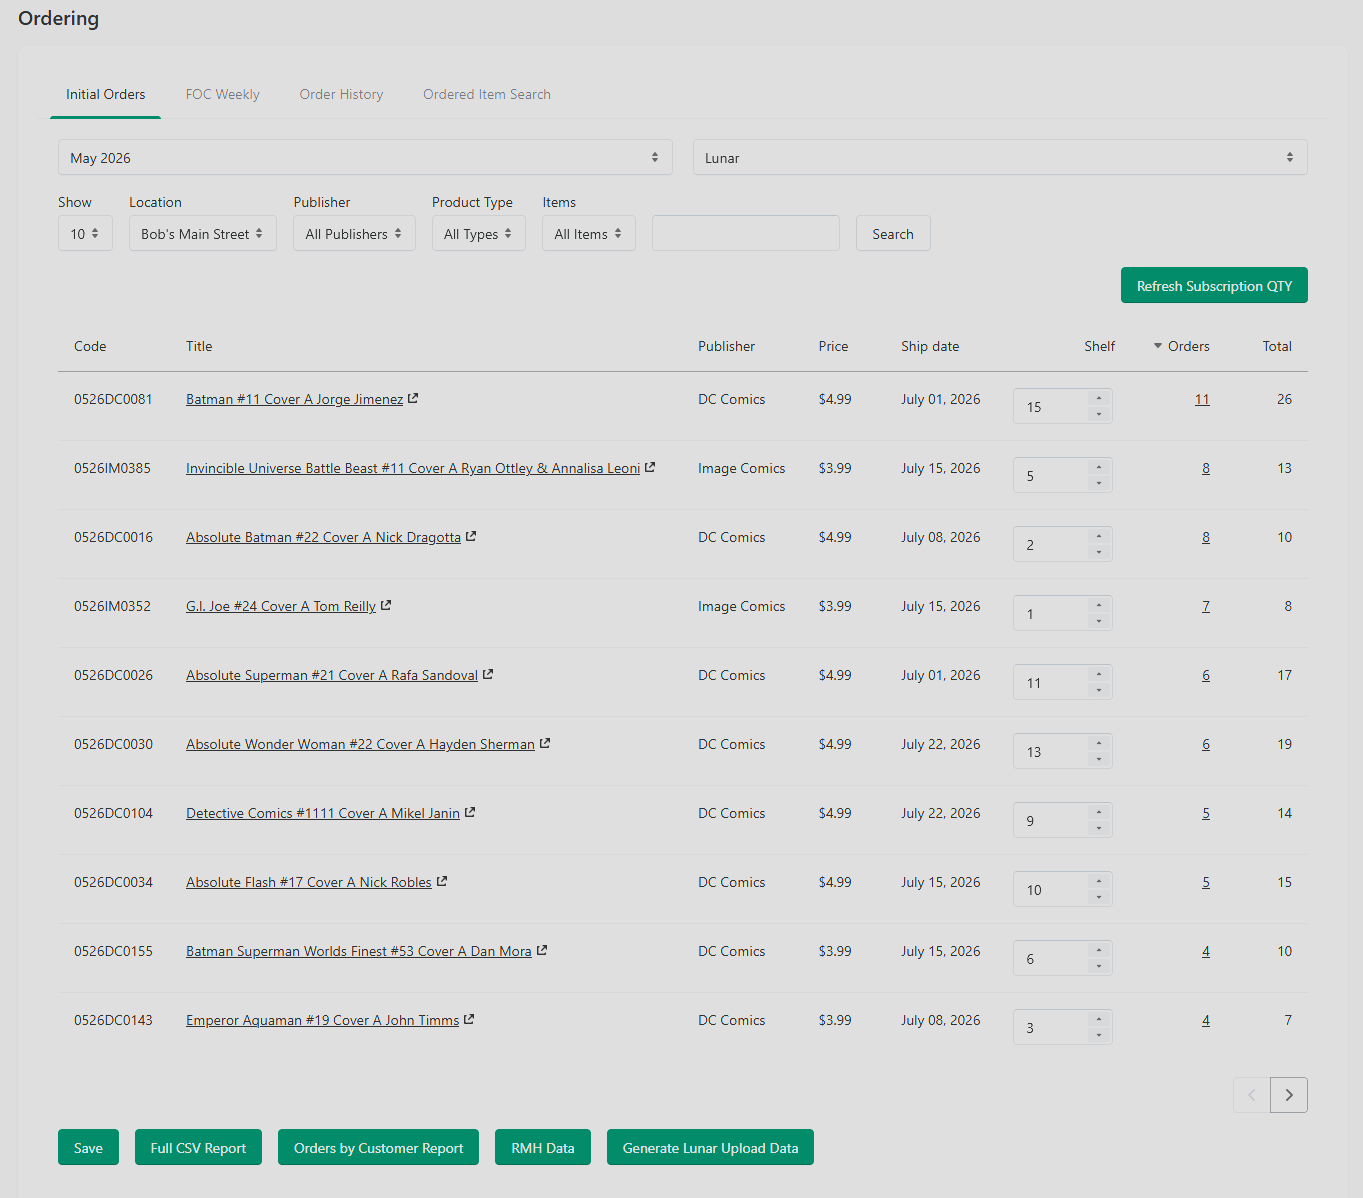Focus the search text field
Viewport: 1363px width, 1198px height.
(746, 233)
